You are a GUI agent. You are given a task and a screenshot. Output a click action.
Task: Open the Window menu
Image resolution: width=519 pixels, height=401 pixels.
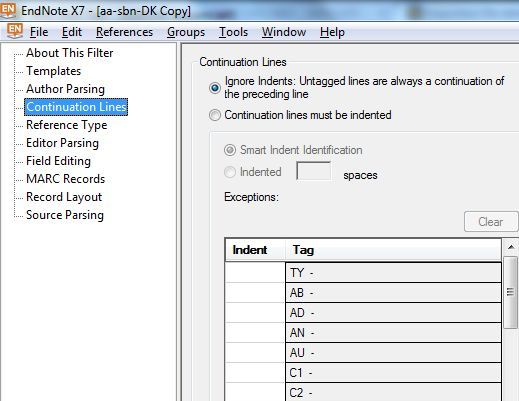click(284, 32)
